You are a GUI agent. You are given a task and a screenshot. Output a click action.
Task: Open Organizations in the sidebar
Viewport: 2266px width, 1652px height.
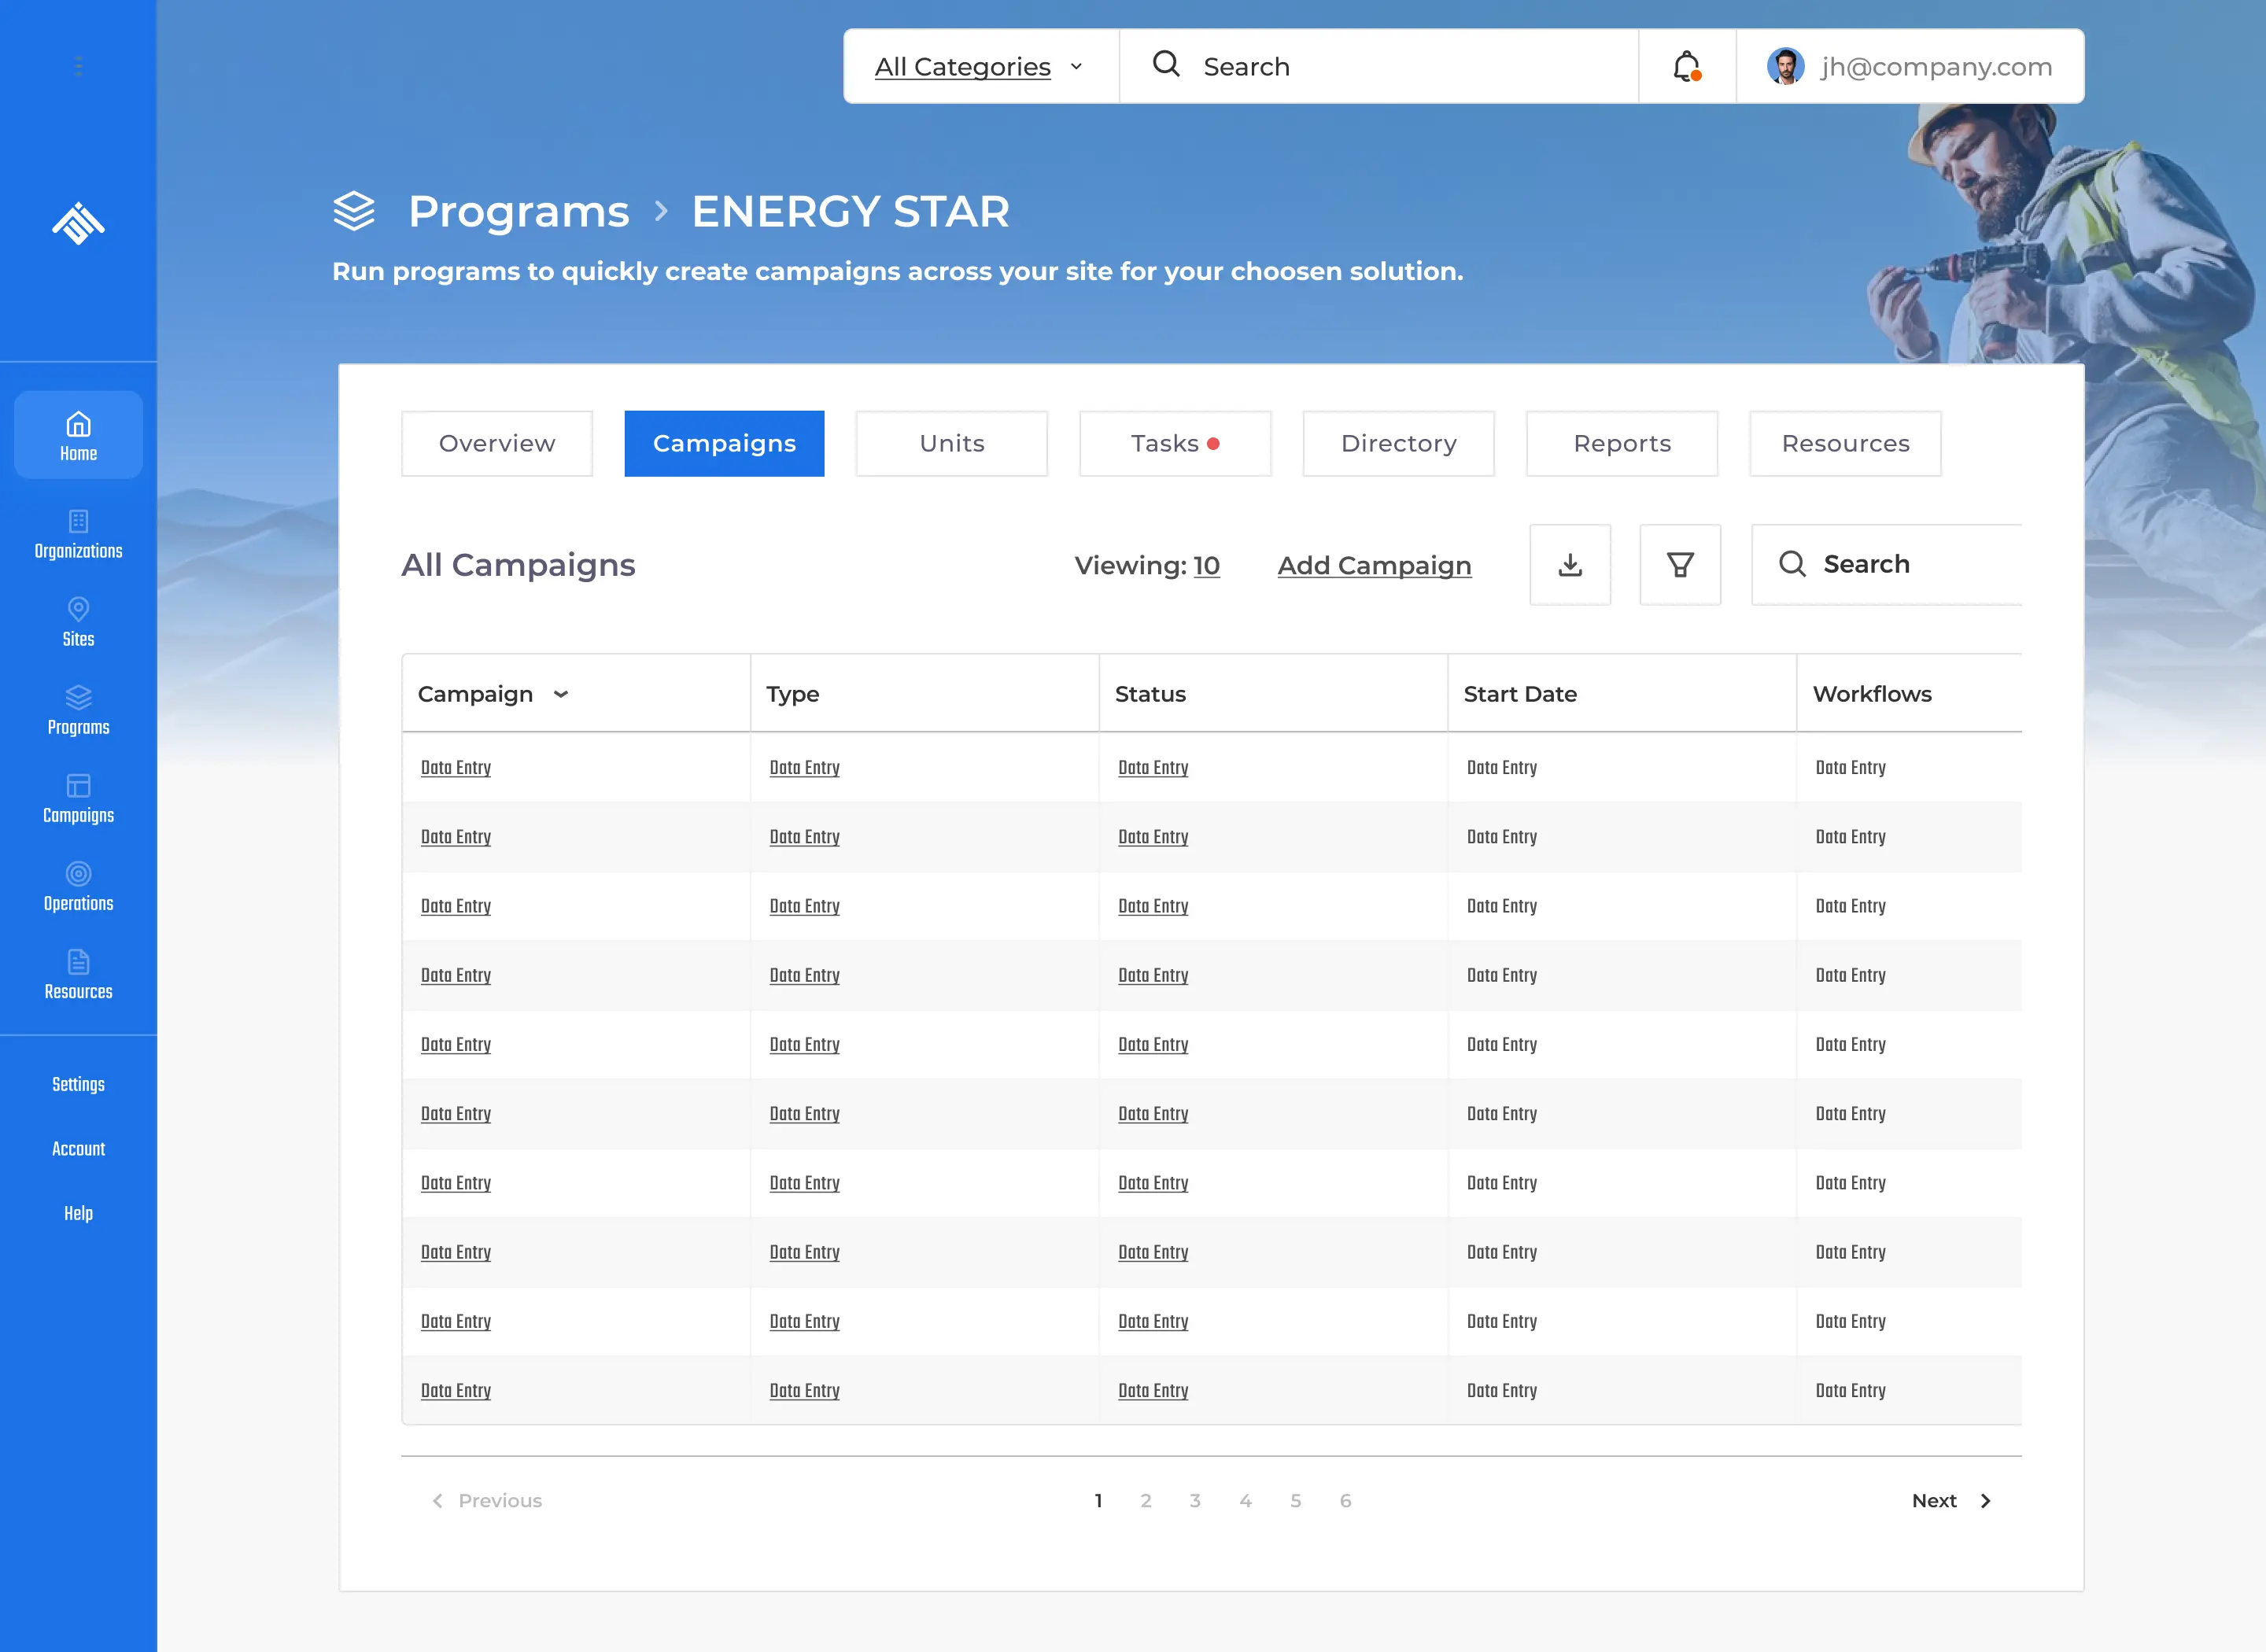tap(78, 535)
